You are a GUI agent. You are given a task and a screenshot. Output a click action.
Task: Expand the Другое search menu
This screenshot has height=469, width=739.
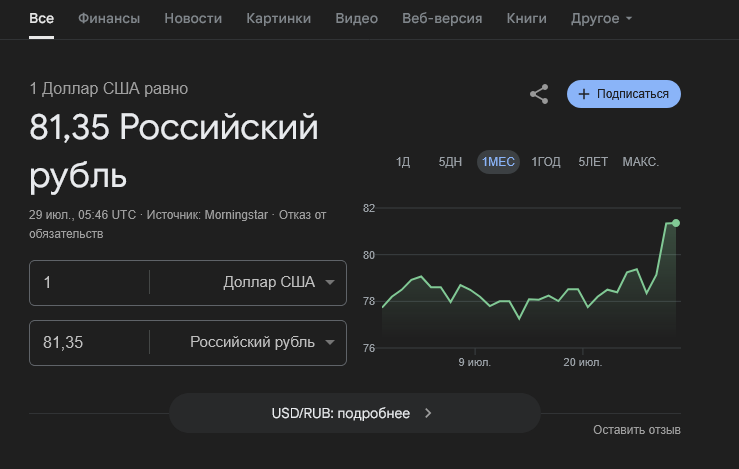601,18
